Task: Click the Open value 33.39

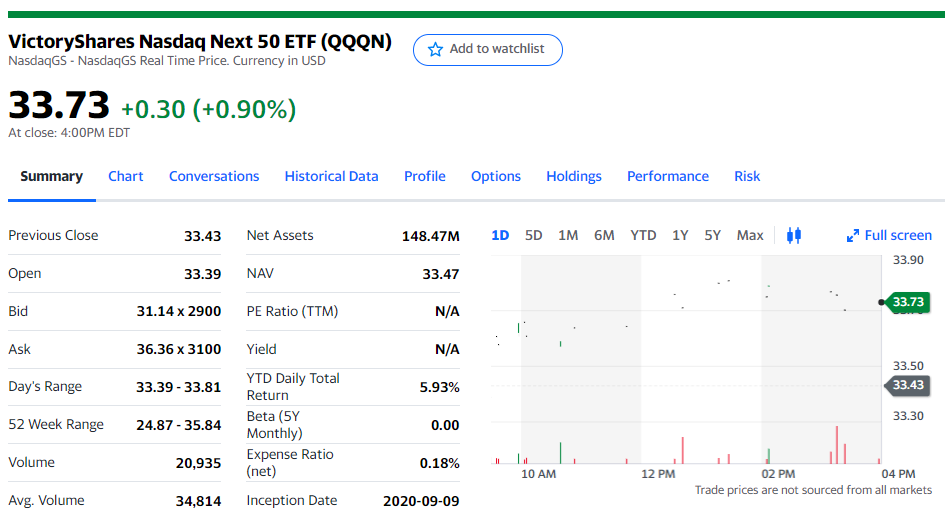Action: point(202,274)
